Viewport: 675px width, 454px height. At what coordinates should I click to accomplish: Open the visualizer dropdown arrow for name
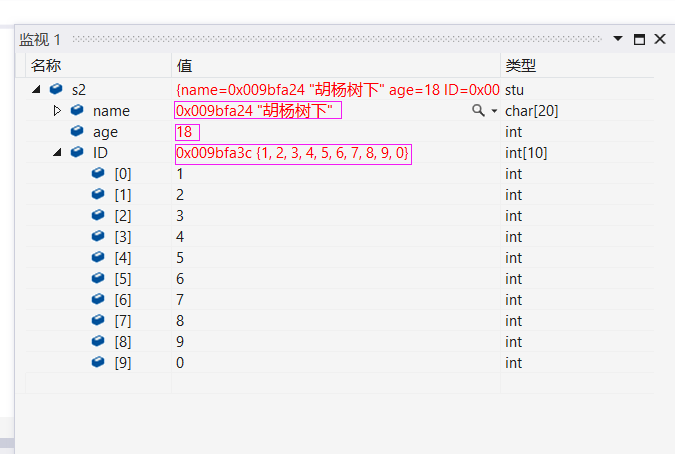click(x=494, y=111)
